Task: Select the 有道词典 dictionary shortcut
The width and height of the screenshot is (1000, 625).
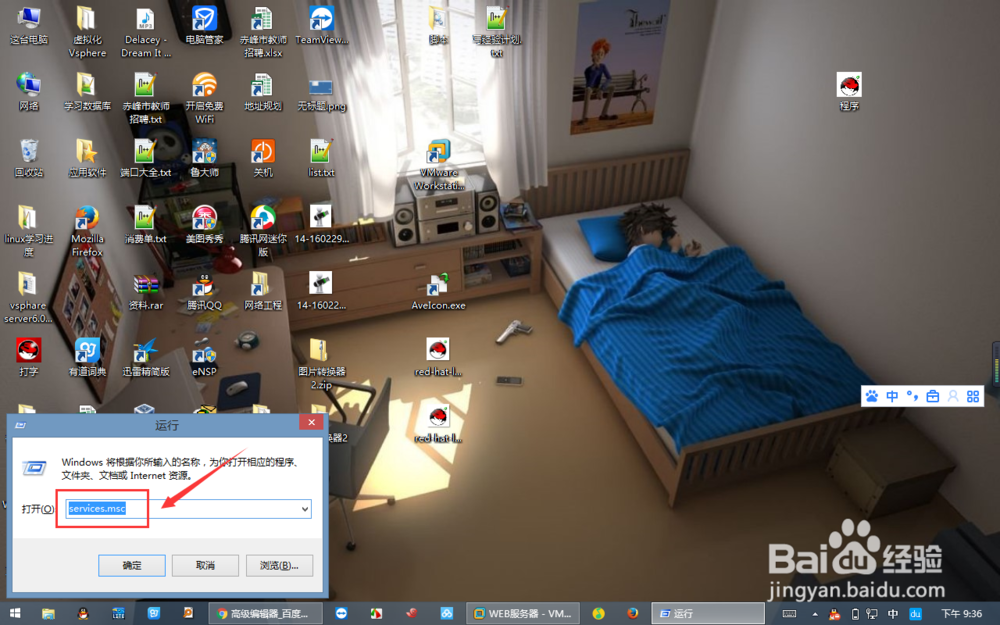Action: pos(87,357)
